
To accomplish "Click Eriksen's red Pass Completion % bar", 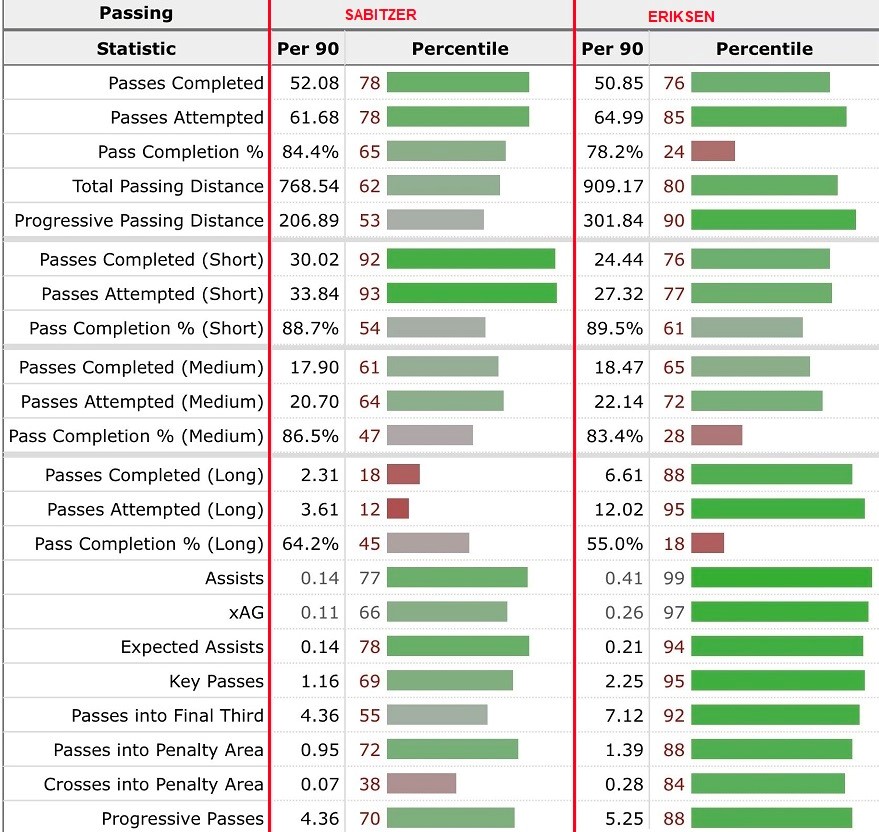I will (x=713, y=151).
